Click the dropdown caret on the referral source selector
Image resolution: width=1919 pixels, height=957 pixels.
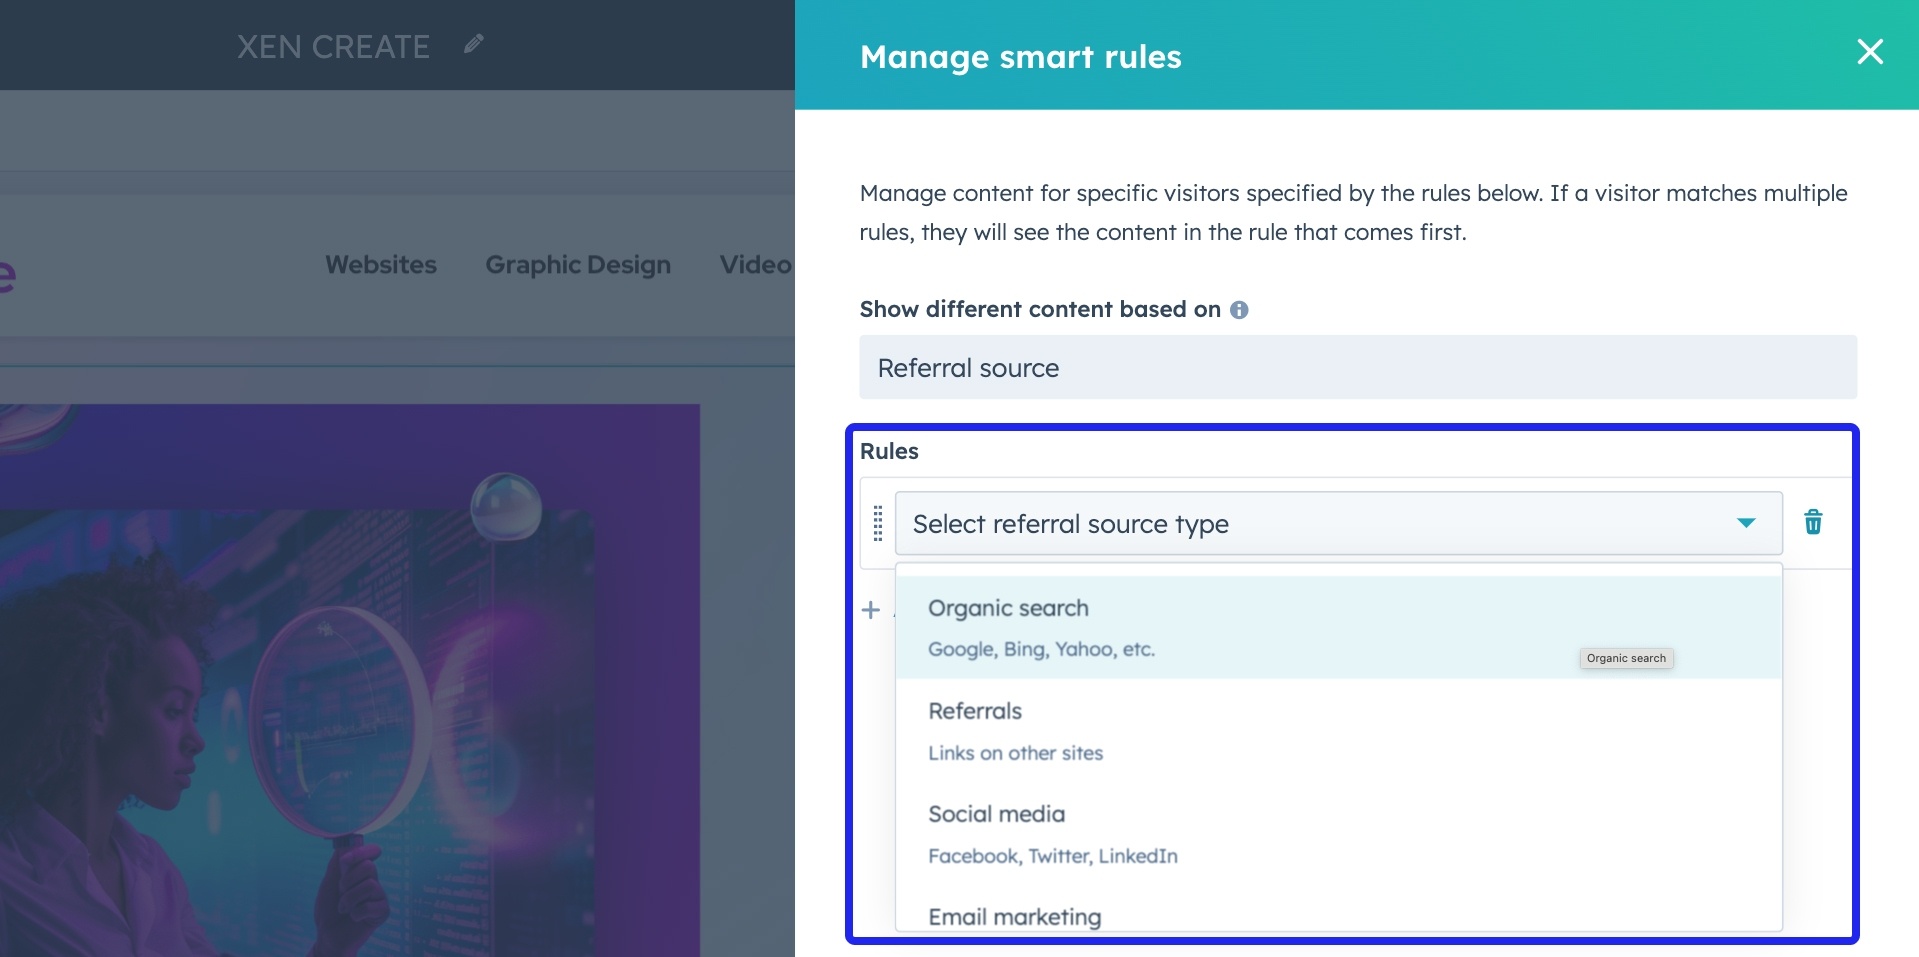click(x=1744, y=522)
